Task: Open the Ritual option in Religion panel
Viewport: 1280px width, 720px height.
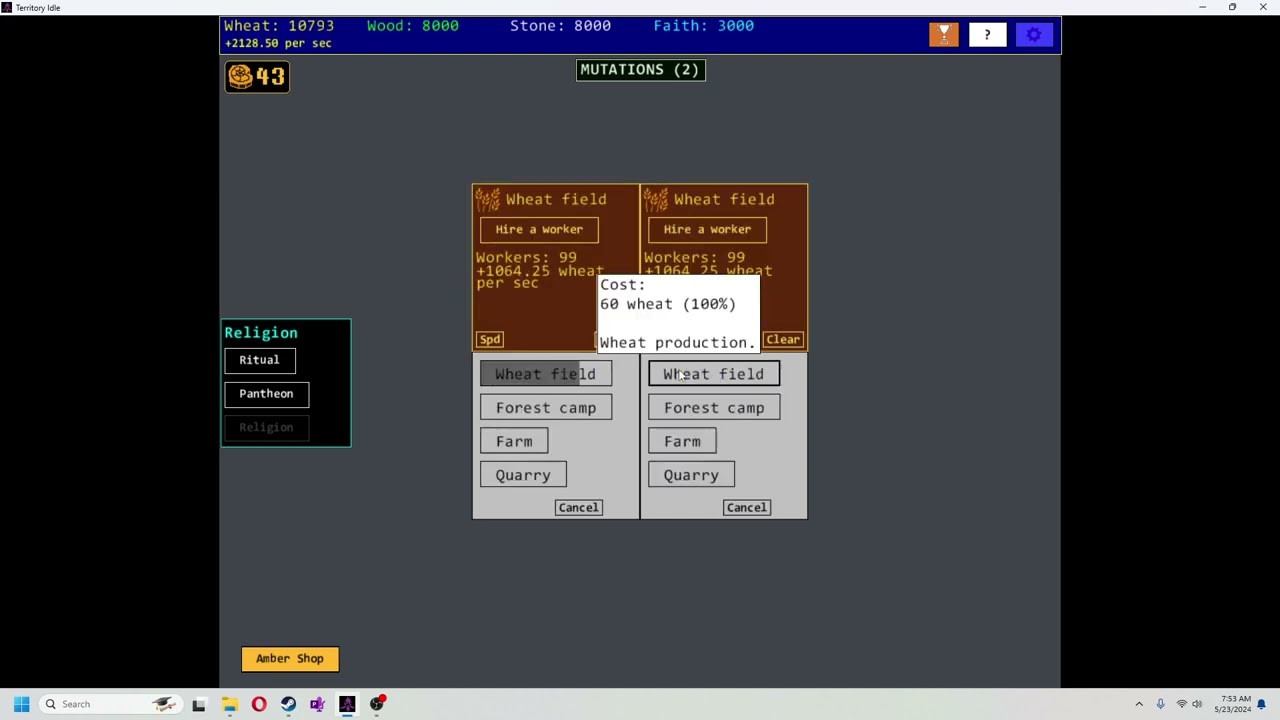Action: coord(259,360)
